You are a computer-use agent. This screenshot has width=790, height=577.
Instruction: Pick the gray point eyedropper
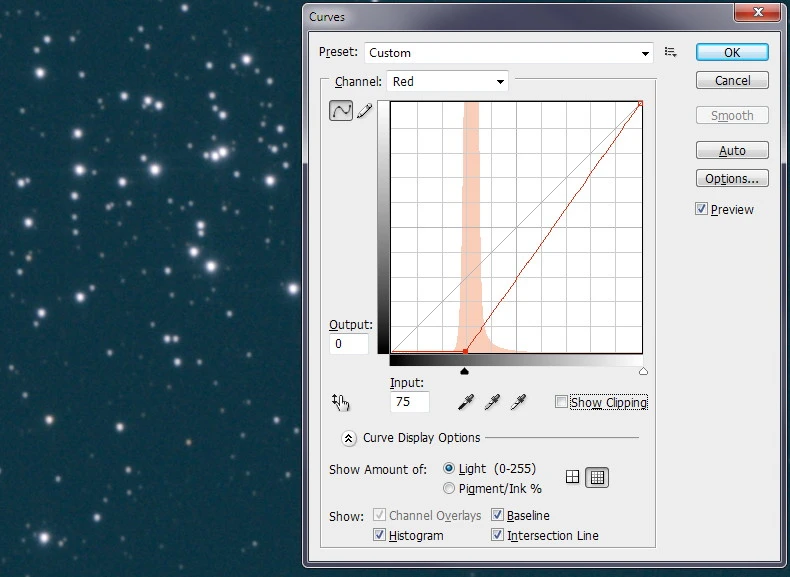(492, 402)
